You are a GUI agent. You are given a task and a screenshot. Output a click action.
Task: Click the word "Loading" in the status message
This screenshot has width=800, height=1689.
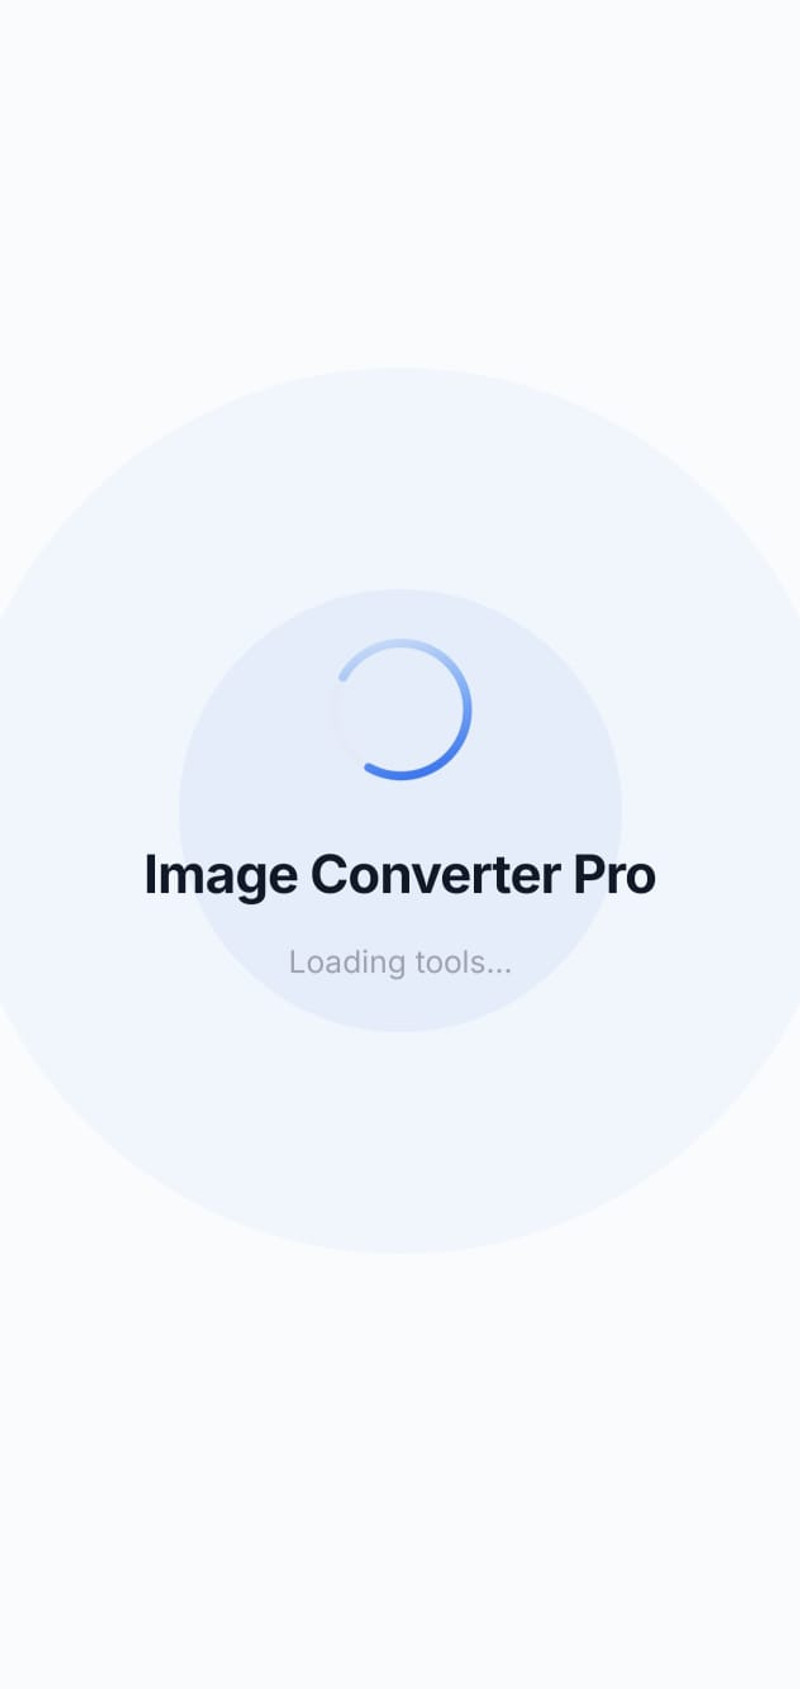[x=347, y=963]
